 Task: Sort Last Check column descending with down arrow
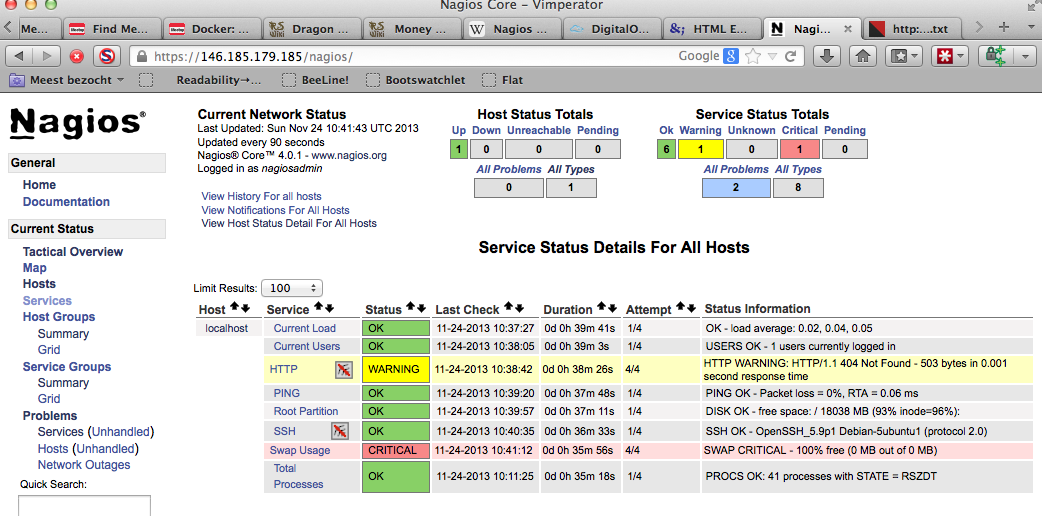[x=520, y=308]
